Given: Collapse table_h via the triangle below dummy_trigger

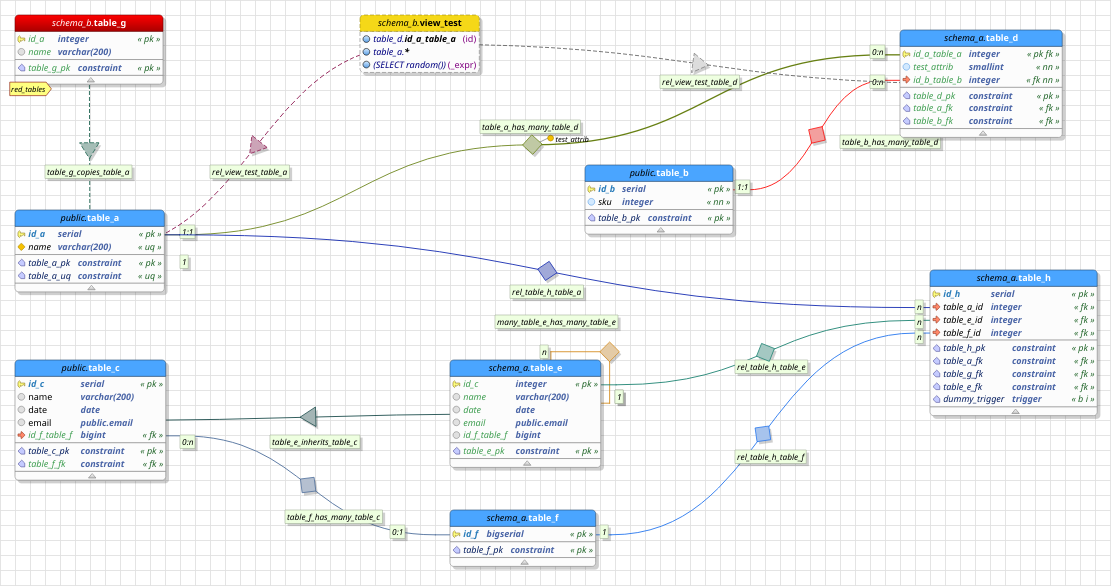Looking at the screenshot, I should [1015, 411].
